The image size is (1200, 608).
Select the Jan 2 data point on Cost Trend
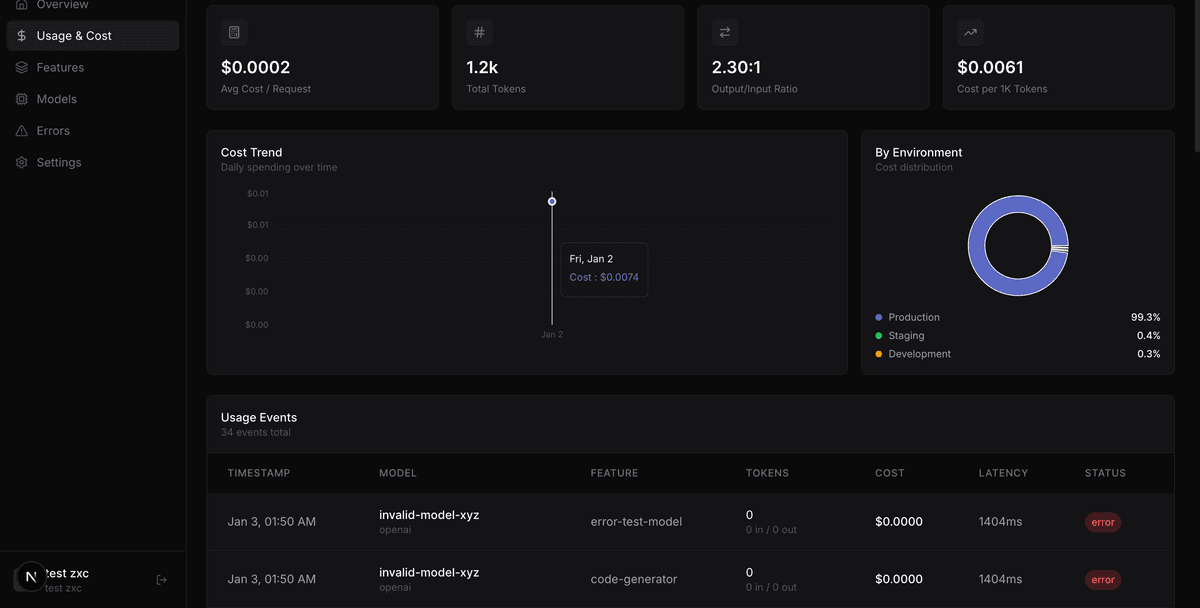pyautogui.click(x=552, y=201)
